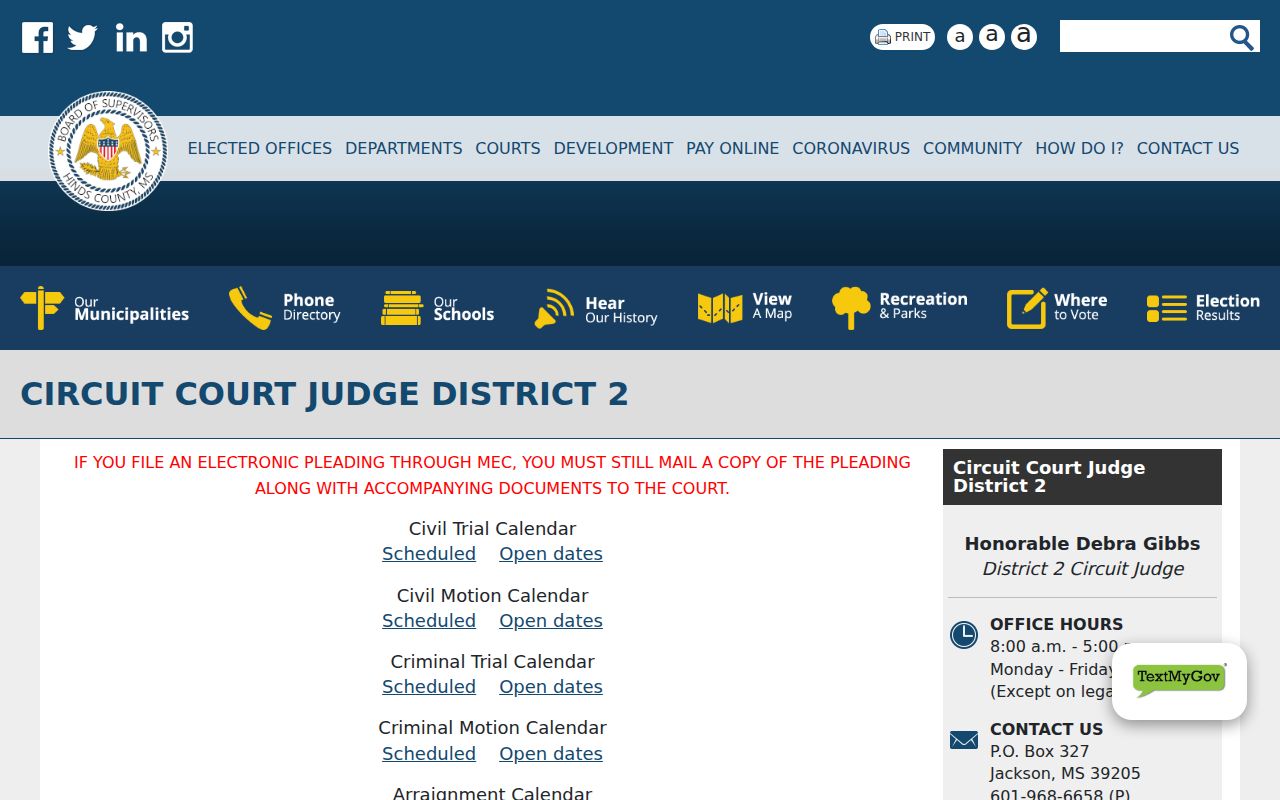Open the Elected Offices menu
Image resolution: width=1280 pixels, height=800 pixels.
point(260,148)
